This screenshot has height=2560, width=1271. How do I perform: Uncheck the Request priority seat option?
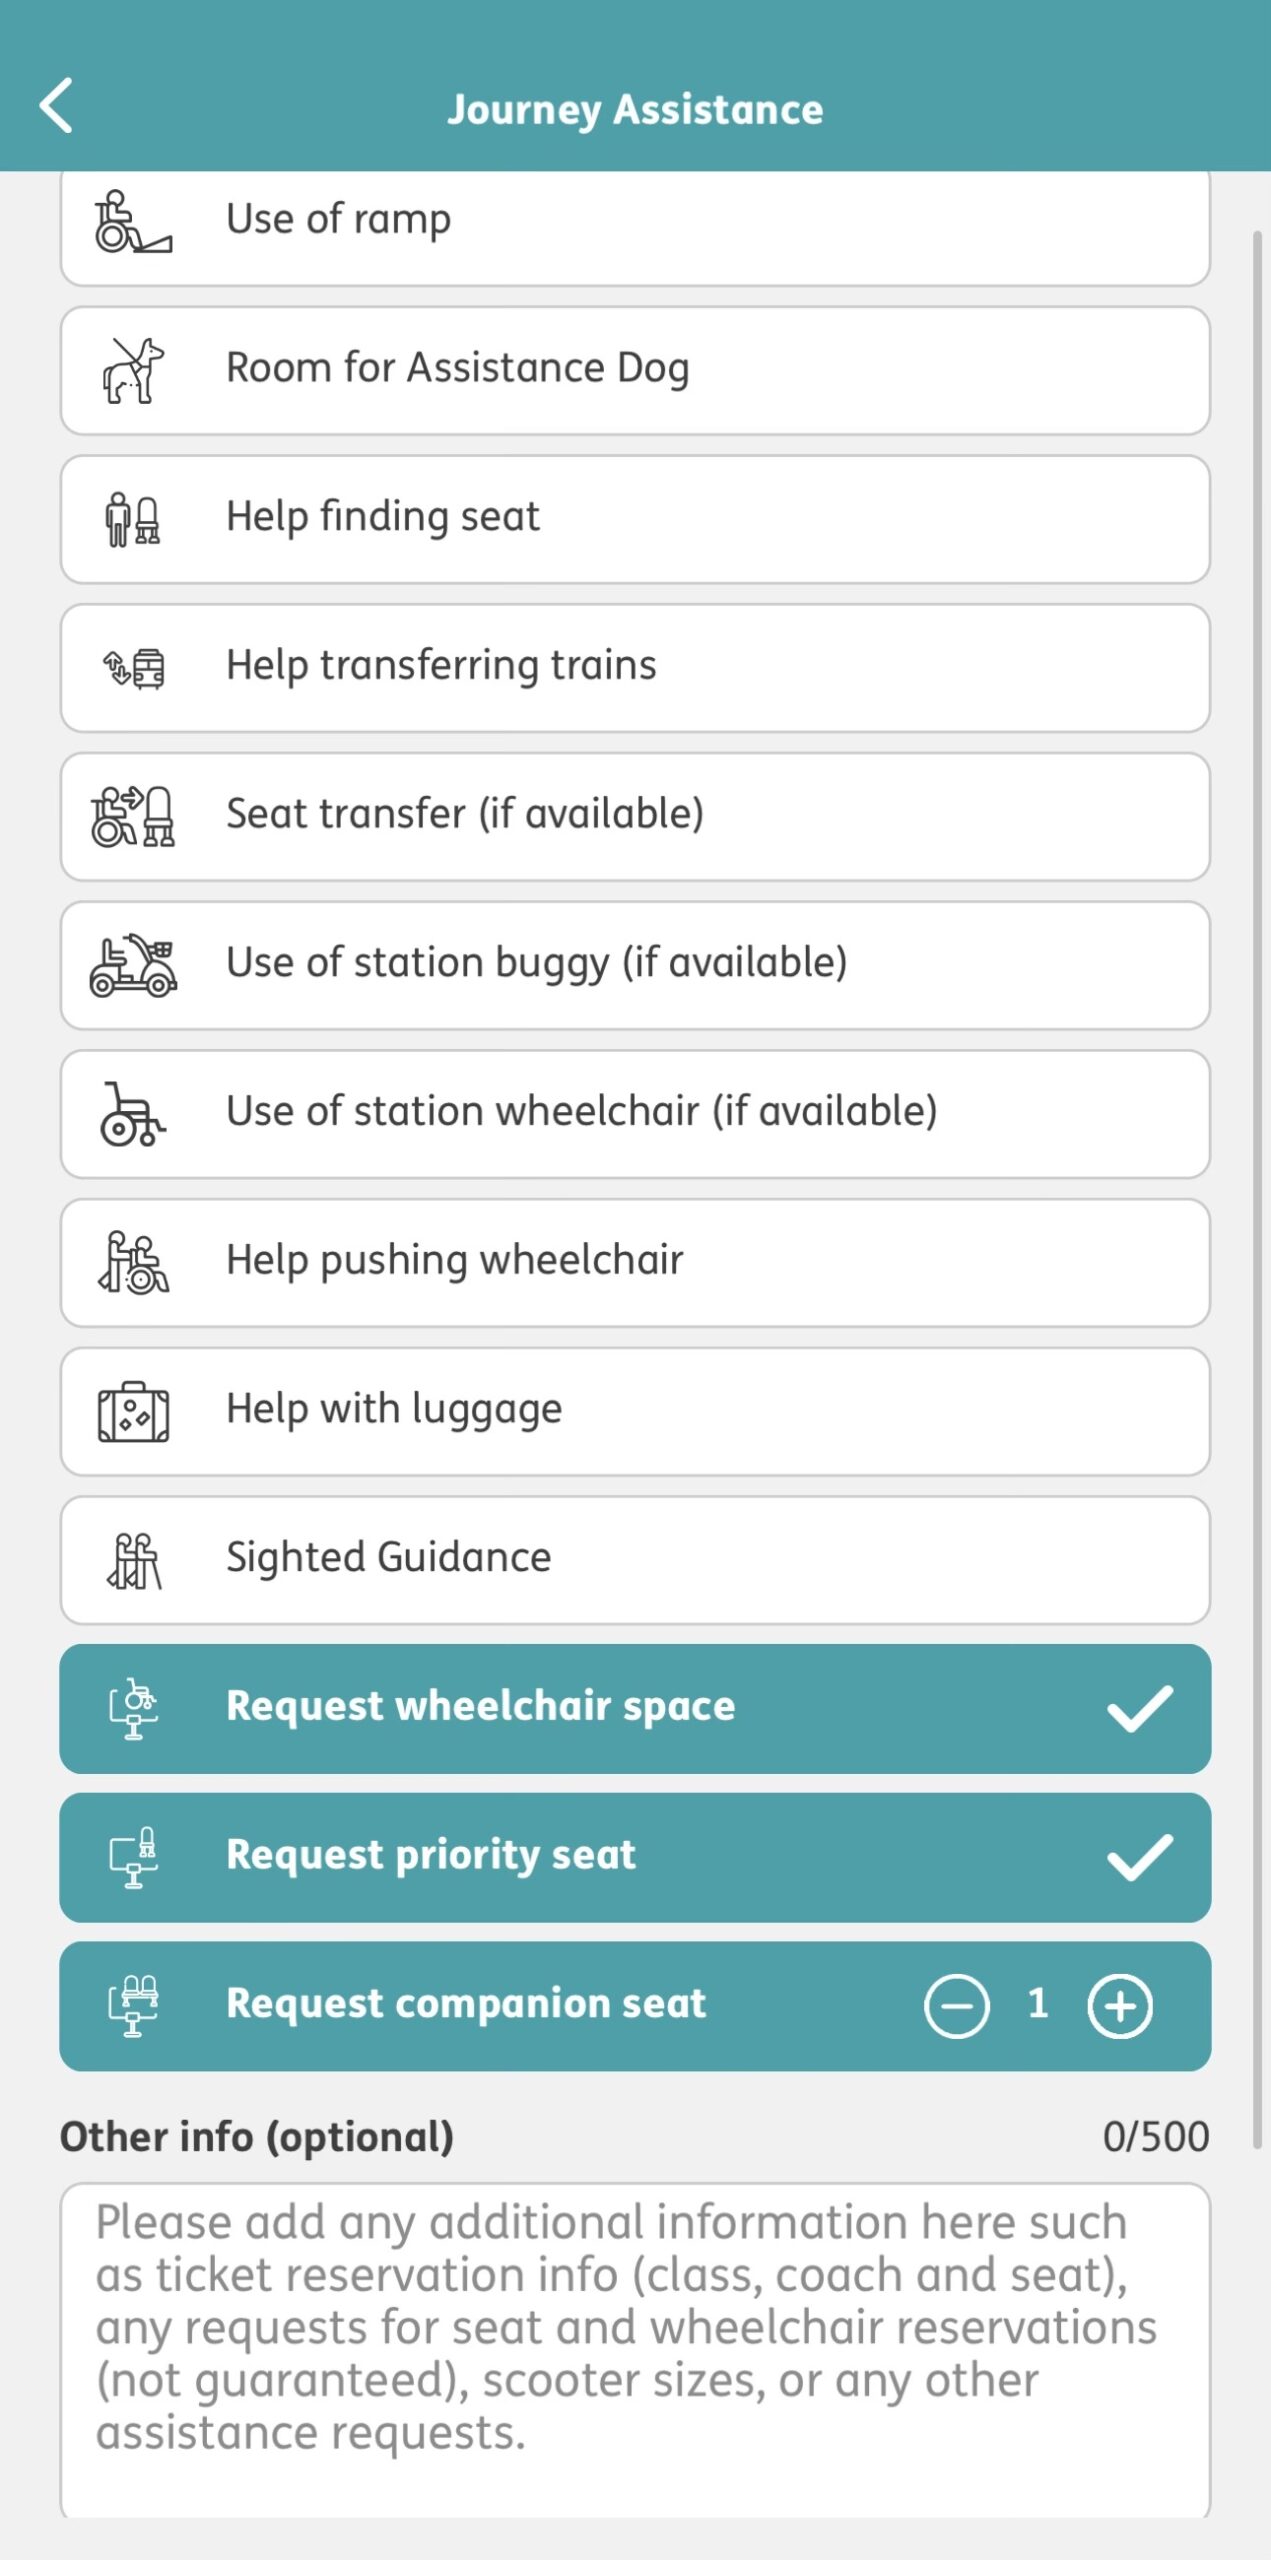pyautogui.click(x=635, y=1856)
